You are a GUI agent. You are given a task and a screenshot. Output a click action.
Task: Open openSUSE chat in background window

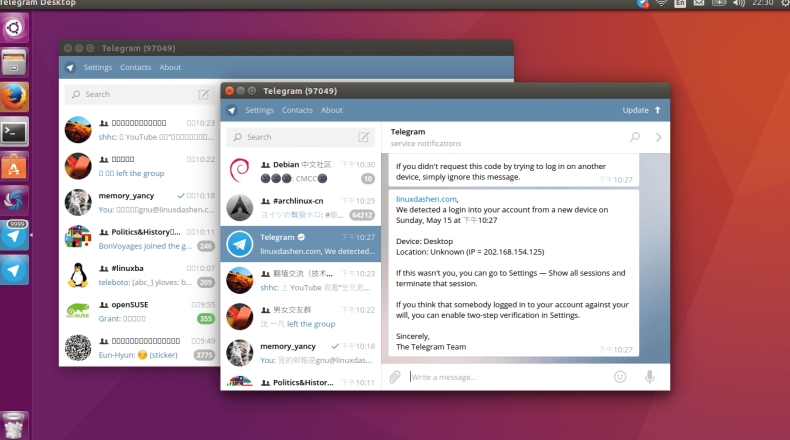140,311
